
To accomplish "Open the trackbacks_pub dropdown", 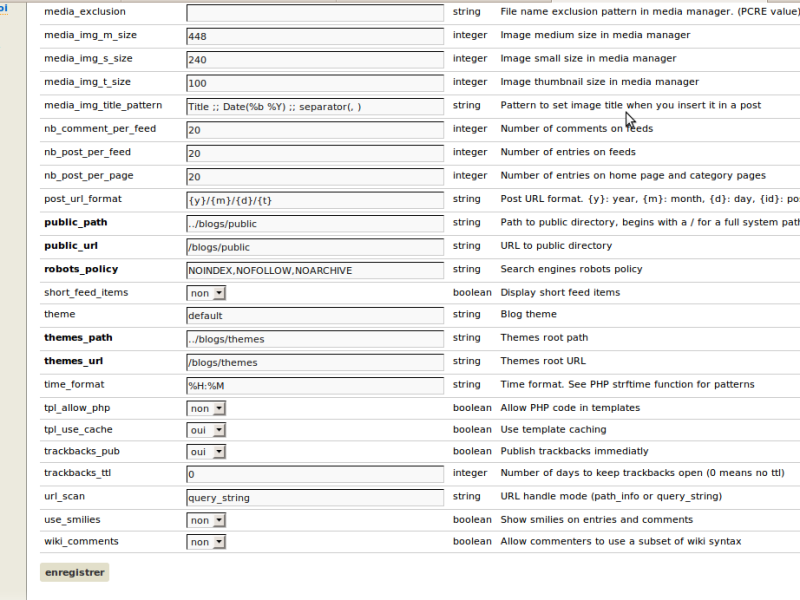I will tap(206, 452).
